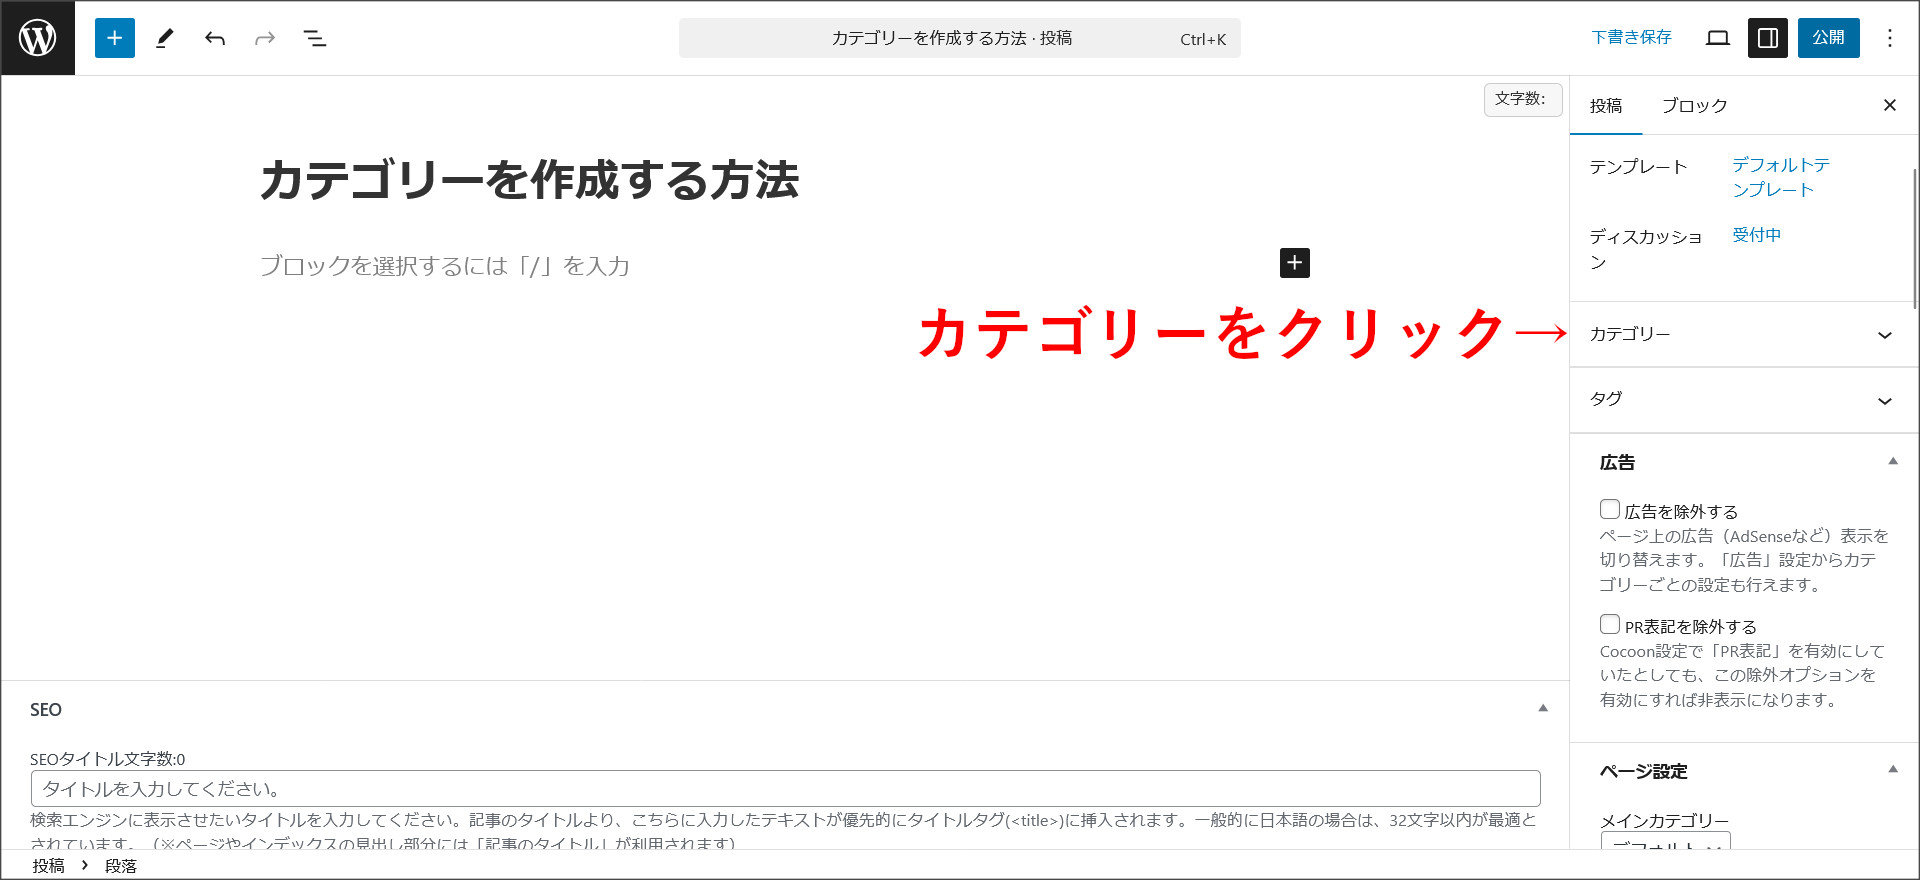
Task: Collapse the 広告 section
Action: point(1892,462)
